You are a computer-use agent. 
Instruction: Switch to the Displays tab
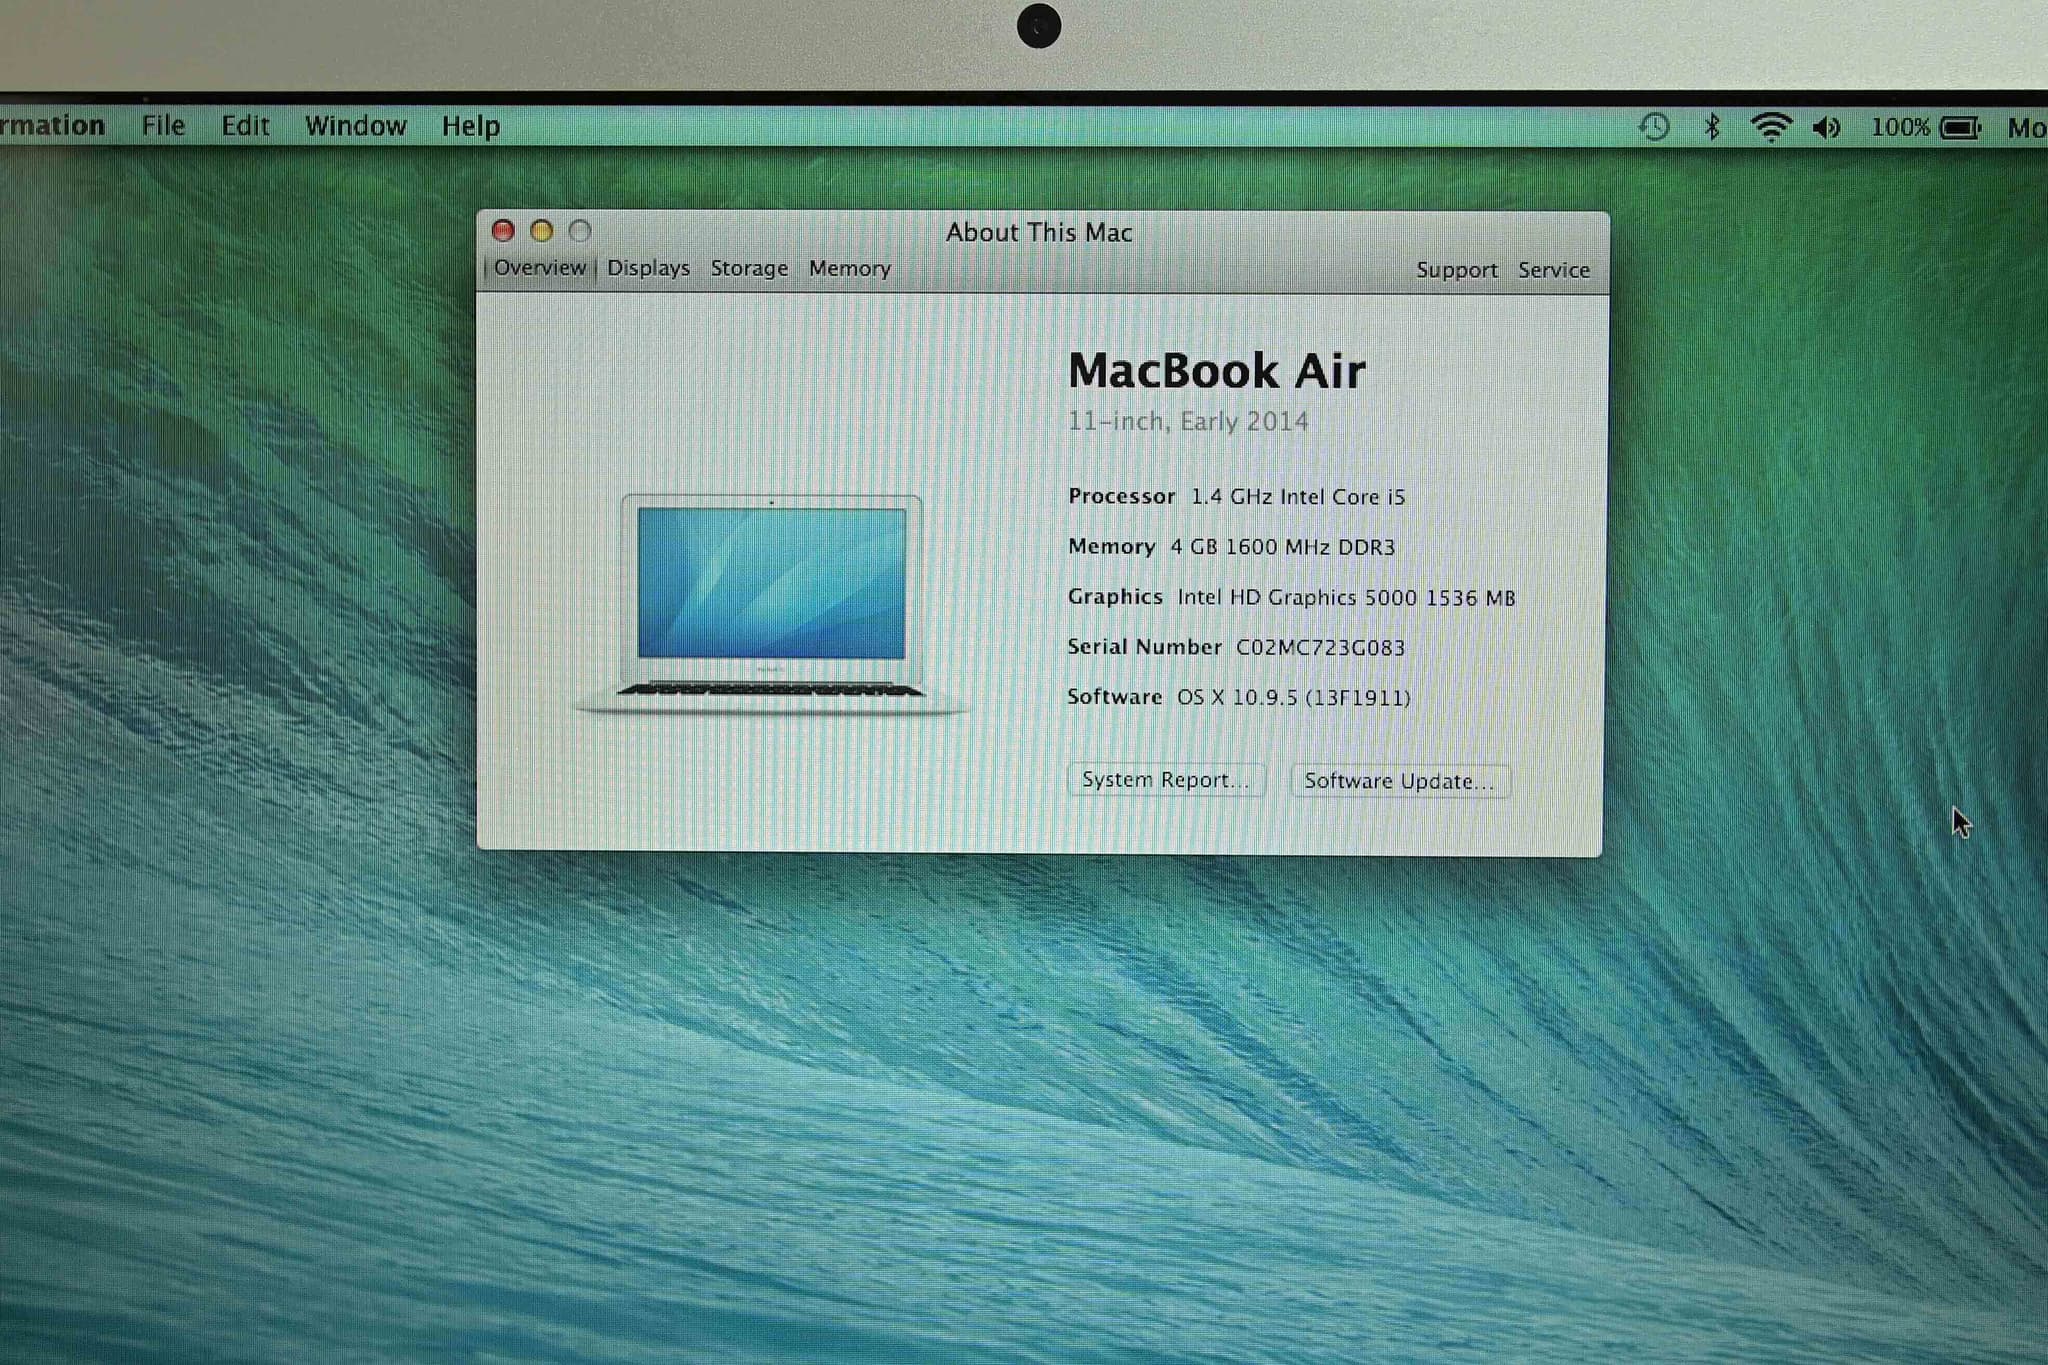point(648,269)
